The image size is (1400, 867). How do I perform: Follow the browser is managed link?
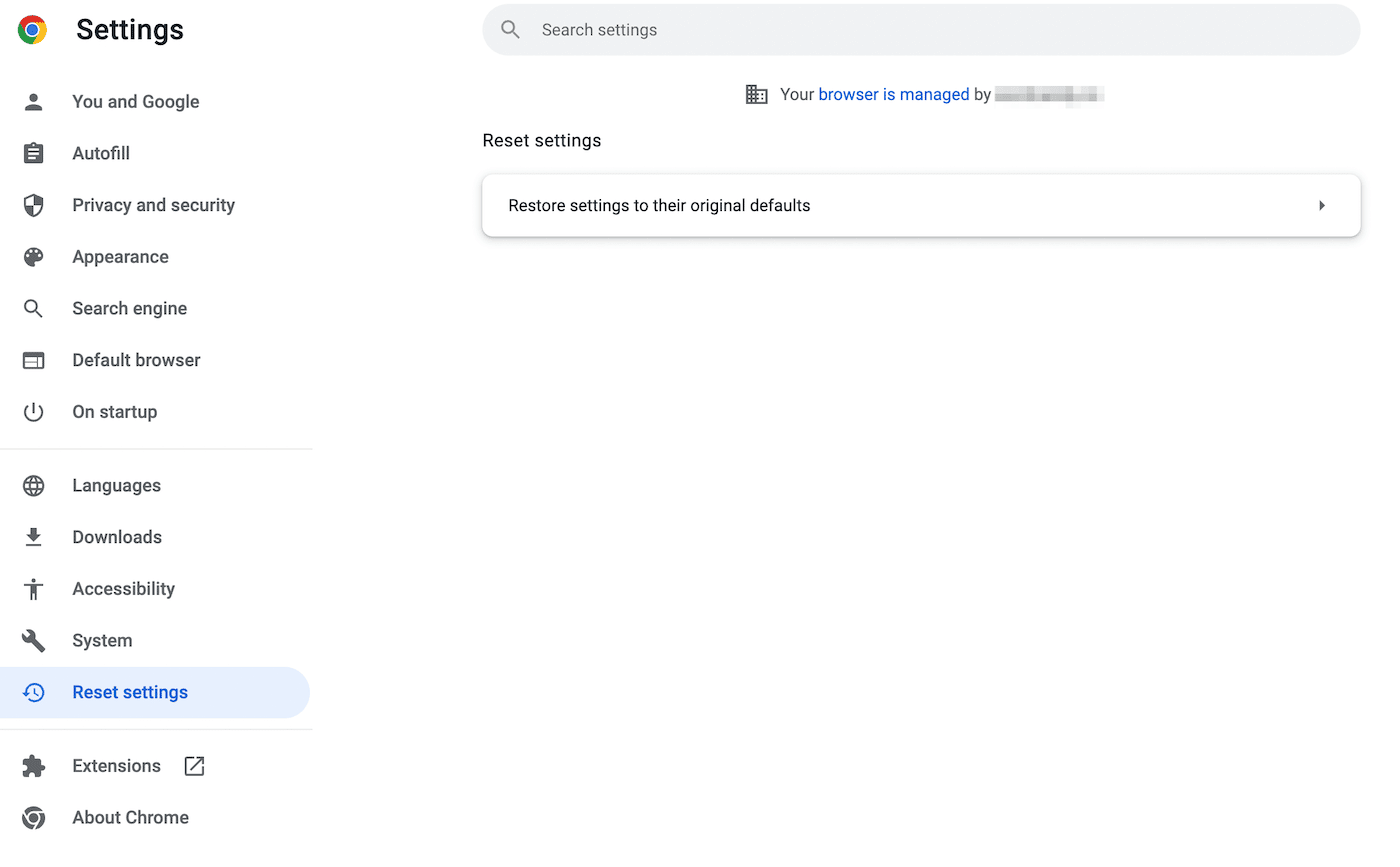893,94
